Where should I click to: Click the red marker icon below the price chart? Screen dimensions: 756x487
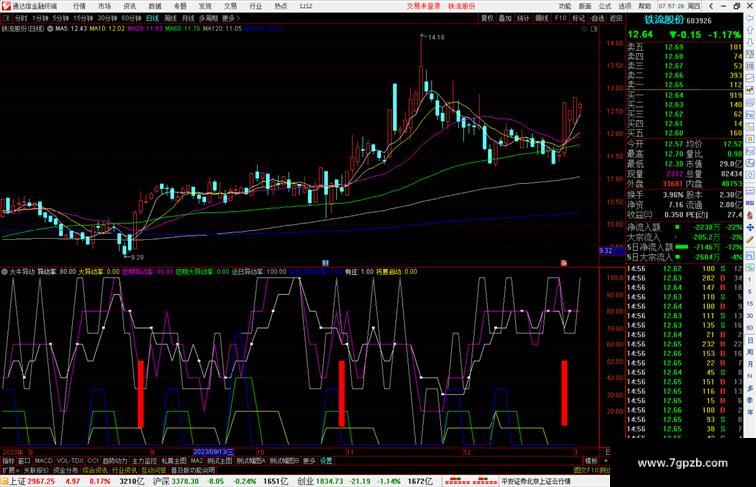[x=564, y=263]
